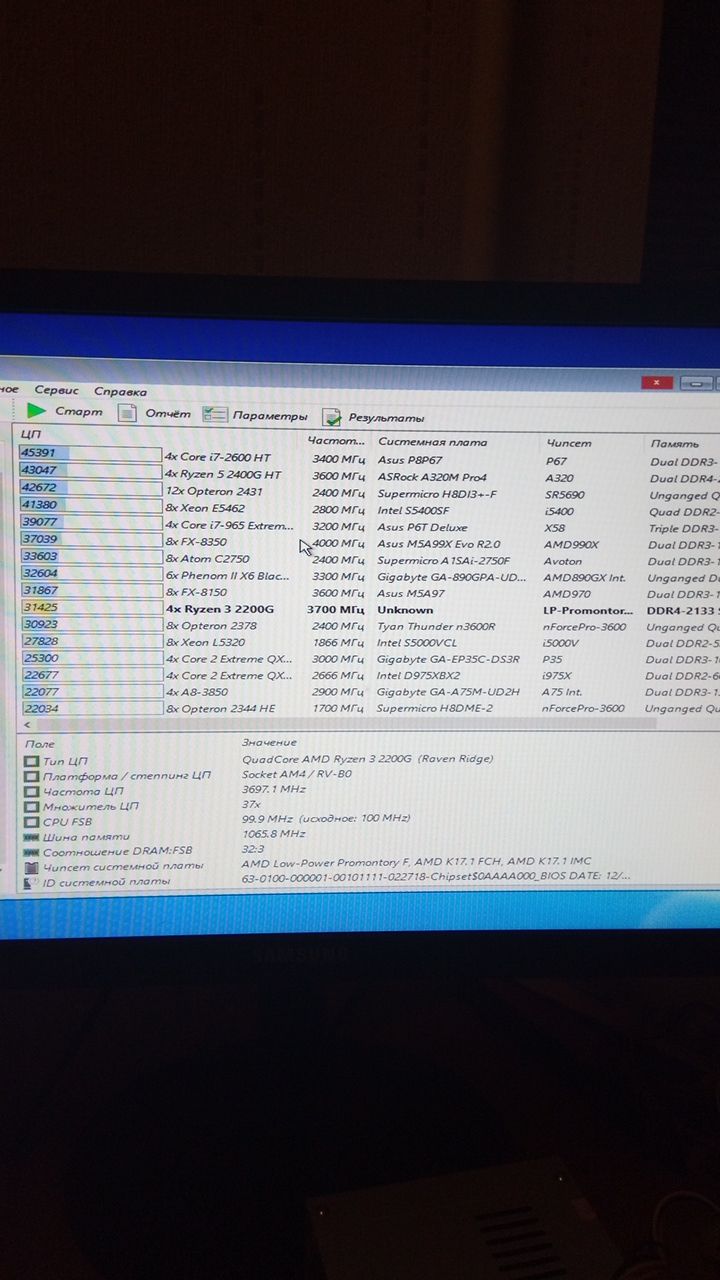This screenshot has width=720, height=1280.
Task: Click the Старт button label
Action: tap(79, 411)
